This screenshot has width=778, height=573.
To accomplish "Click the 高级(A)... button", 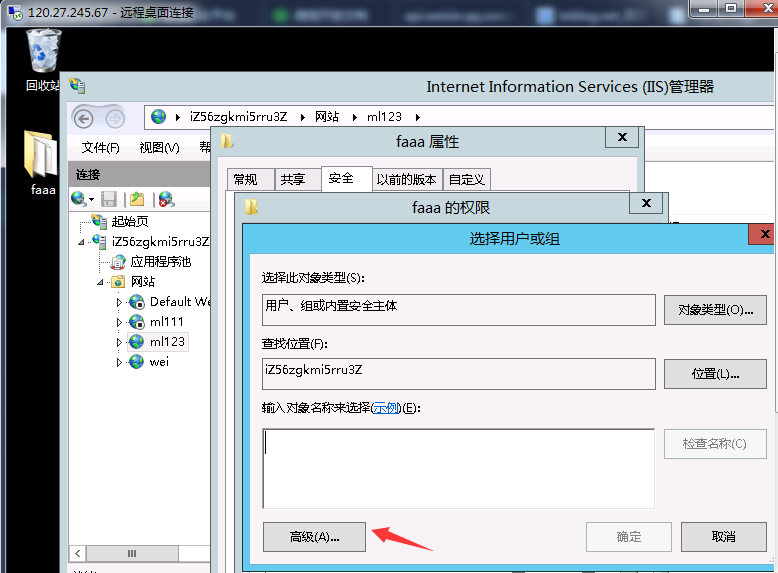I will click(314, 537).
